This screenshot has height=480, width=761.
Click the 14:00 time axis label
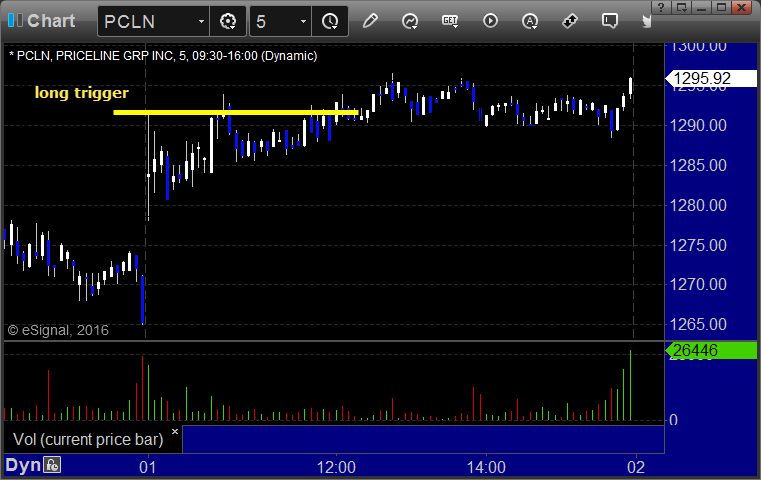coord(486,467)
